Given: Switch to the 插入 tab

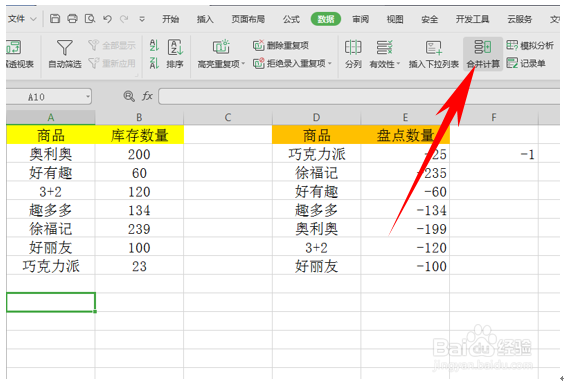Looking at the screenshot, I should [205, 19].
